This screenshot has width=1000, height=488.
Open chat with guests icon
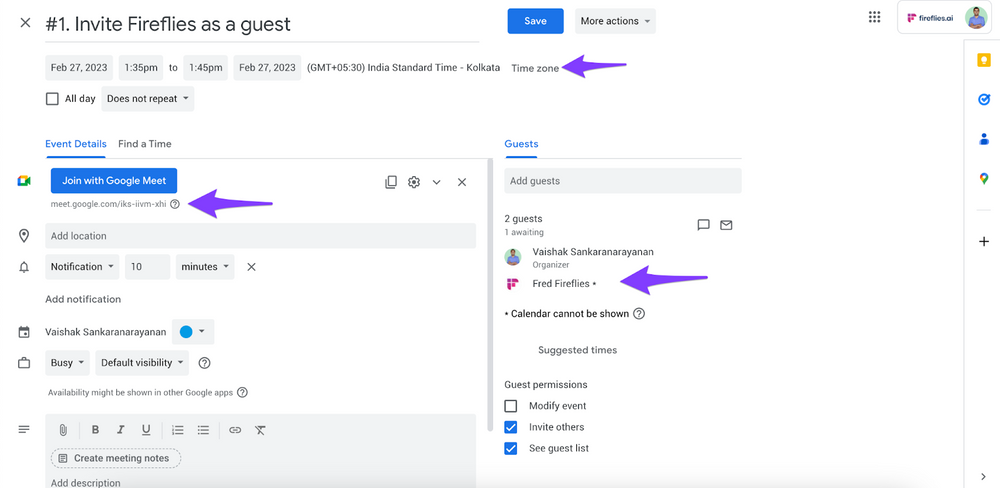[x=703, y=225]
